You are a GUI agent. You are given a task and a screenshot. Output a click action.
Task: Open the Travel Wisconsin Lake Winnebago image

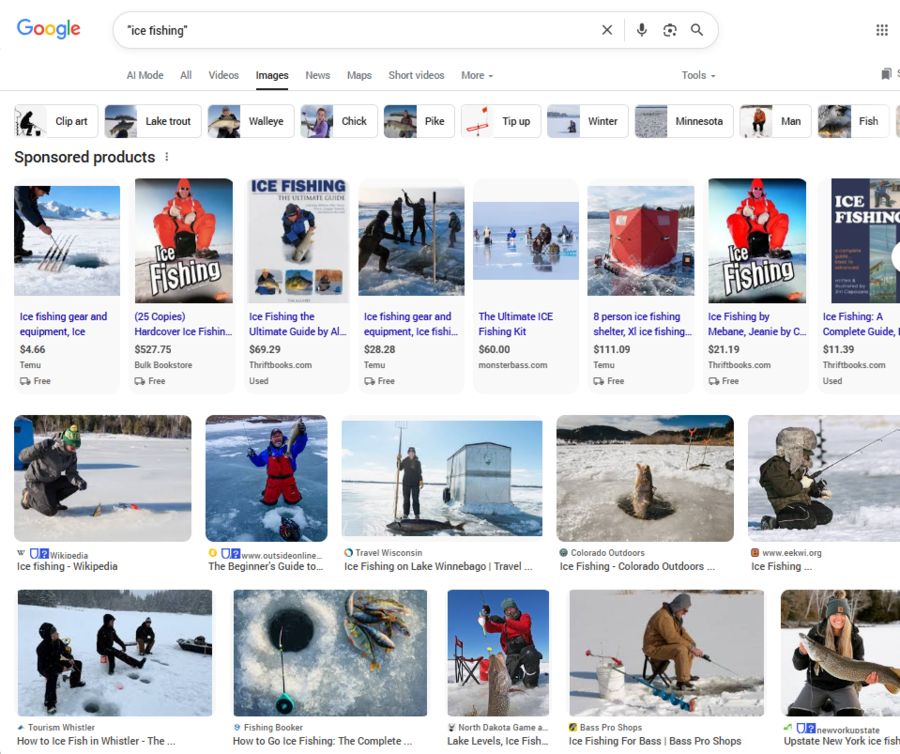click(x=441, y=478)
